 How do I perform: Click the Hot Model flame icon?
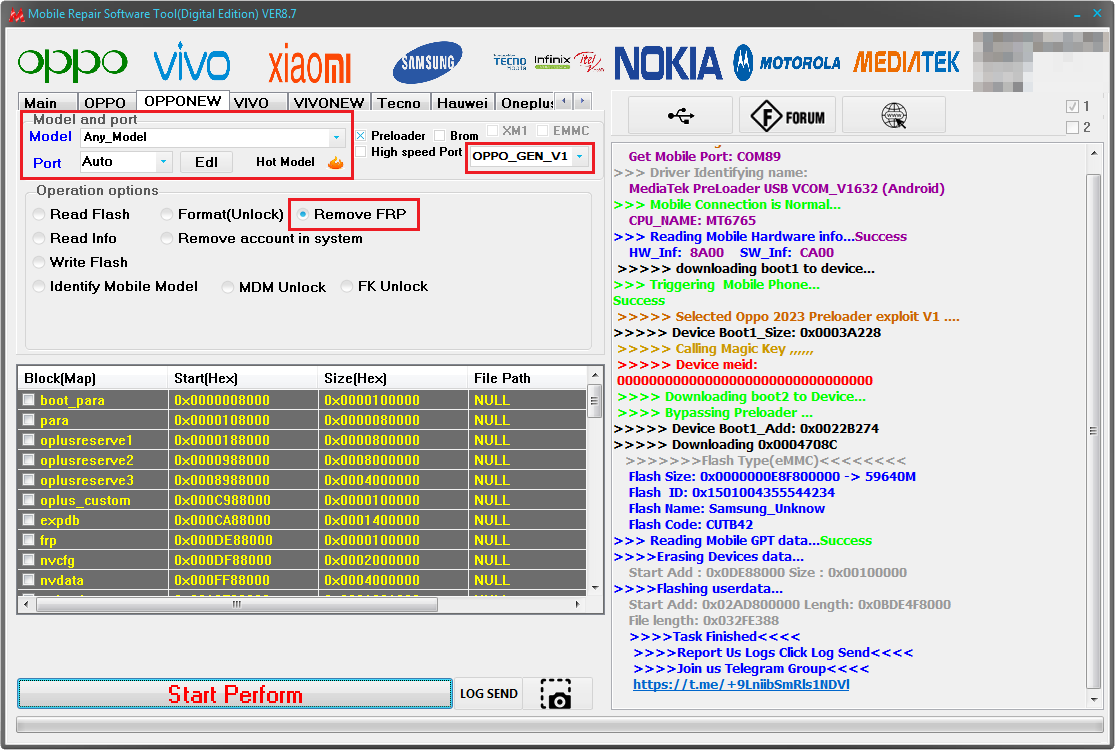coord(336,162)
